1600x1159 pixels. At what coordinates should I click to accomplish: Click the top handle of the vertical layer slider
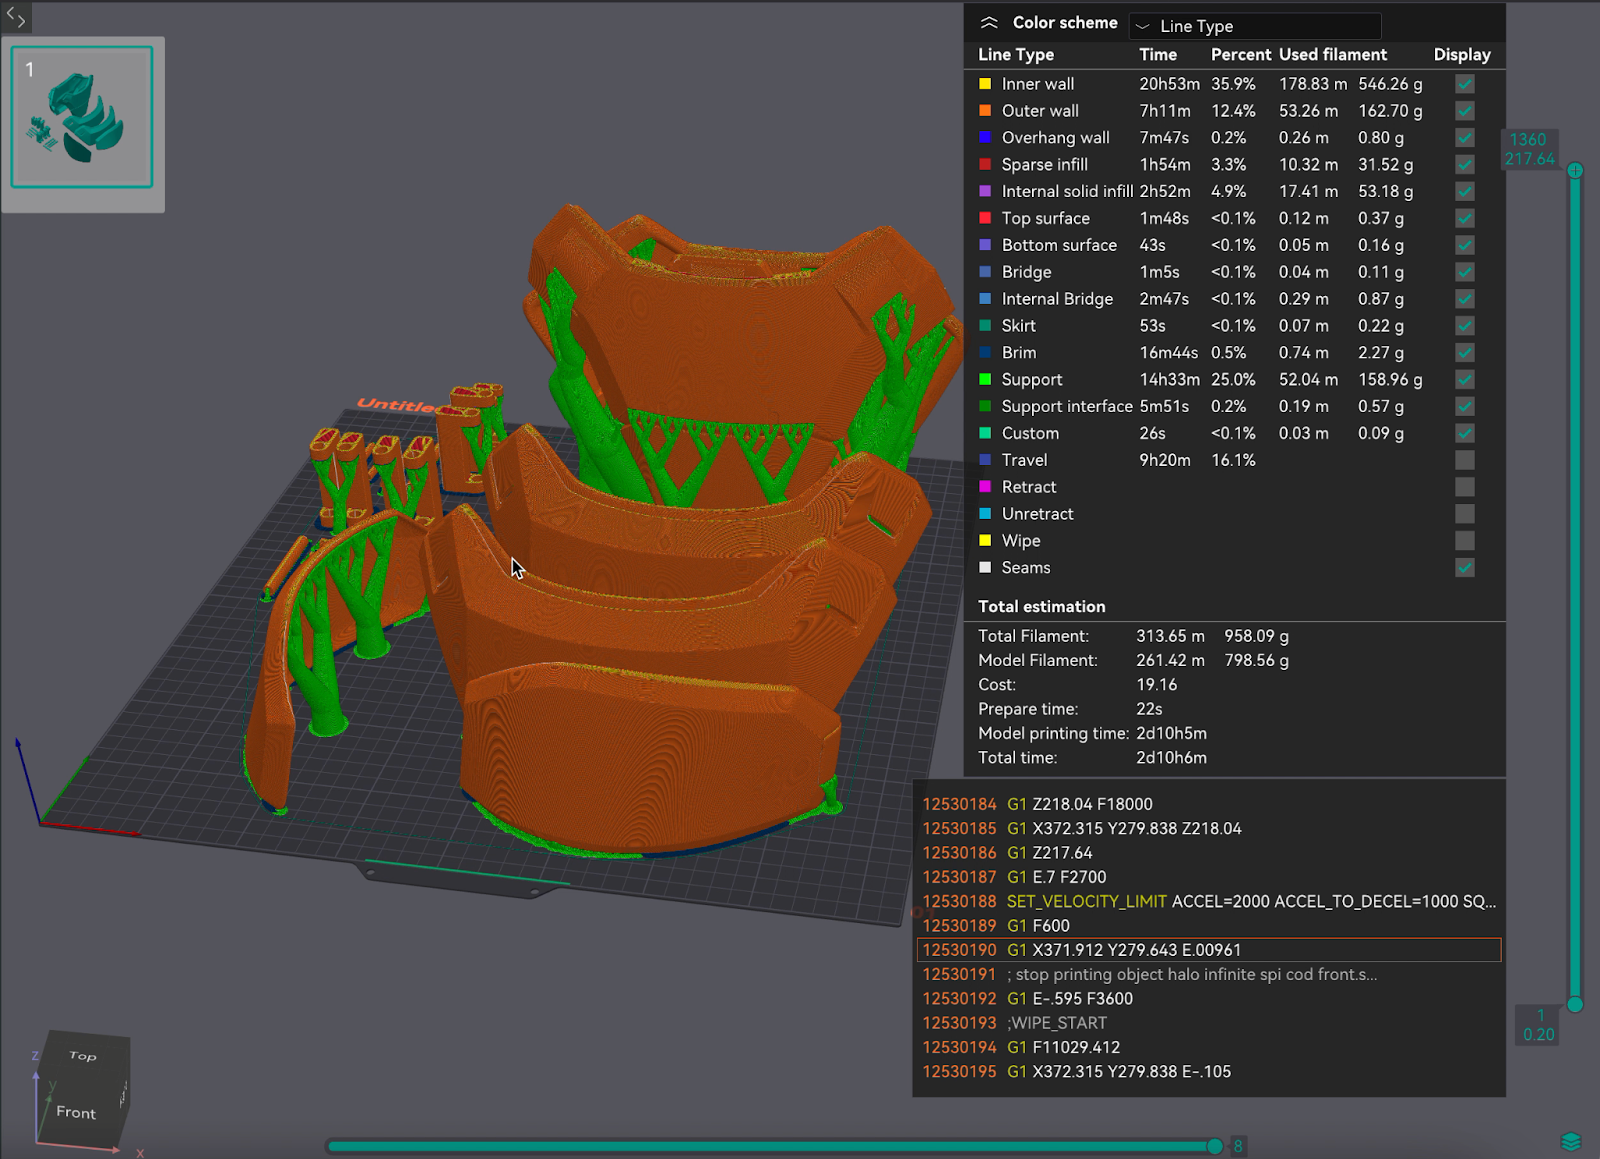pos(1575,171)
